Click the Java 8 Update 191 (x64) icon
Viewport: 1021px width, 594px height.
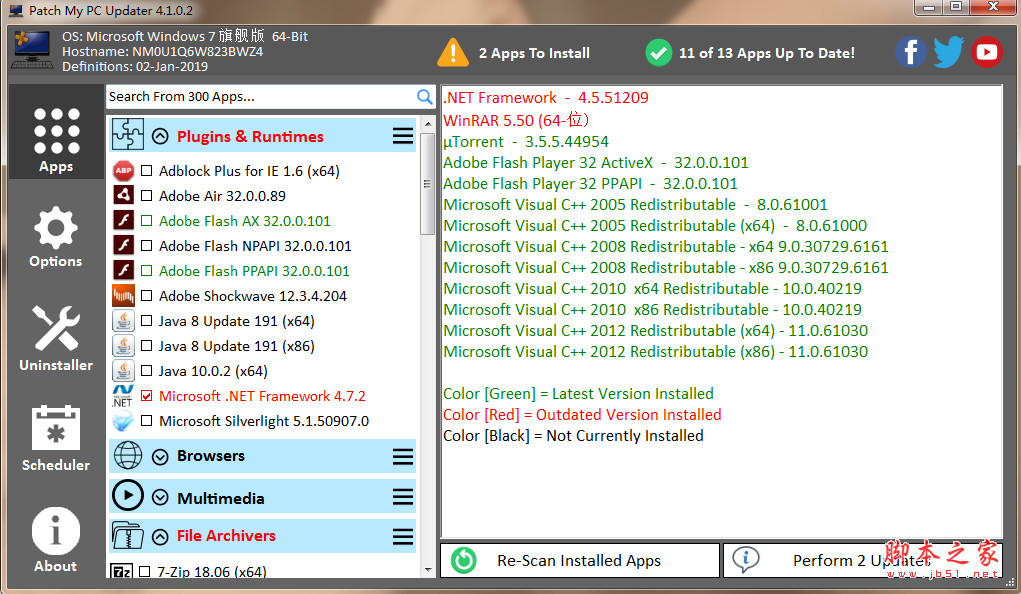tap(123, 320)
